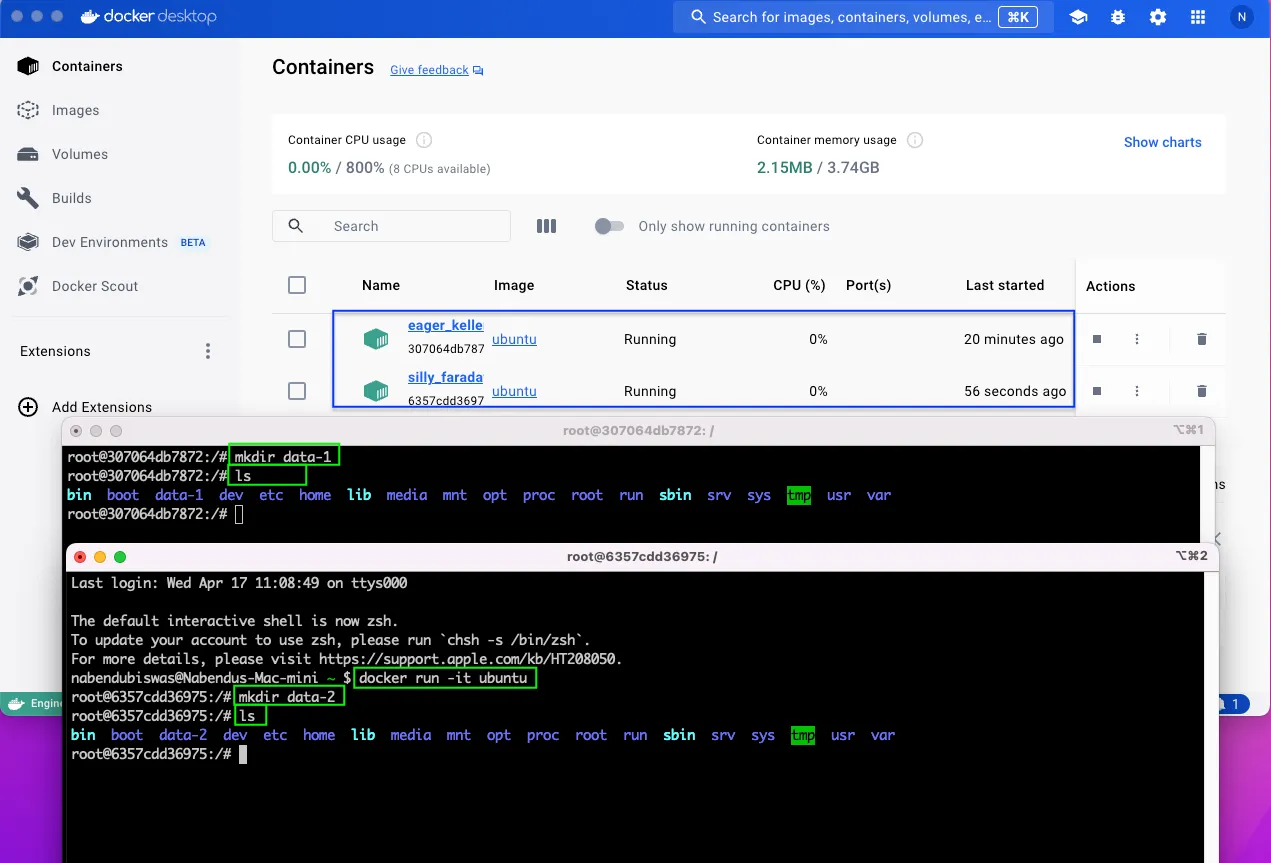The image size is (1271, 863).
Task: Tick the select-all checkbox in table header
Action: coord(297,285)
